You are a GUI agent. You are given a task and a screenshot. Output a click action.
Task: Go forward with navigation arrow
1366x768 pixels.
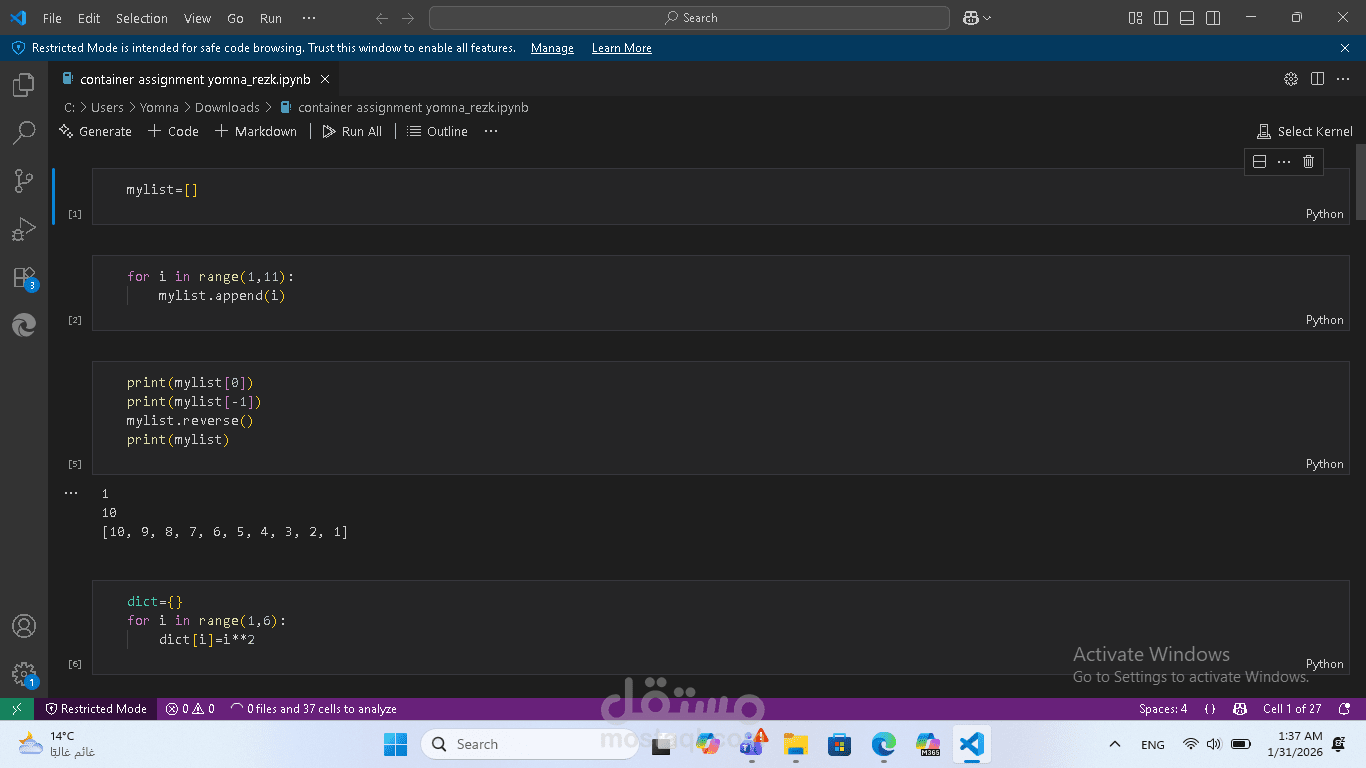408,18
